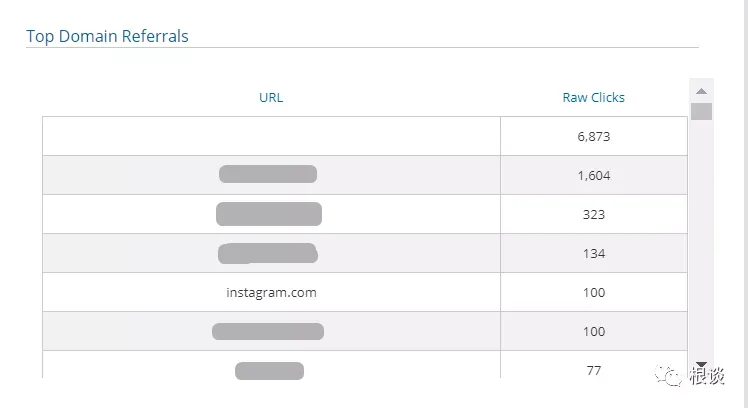Click the 323 raw clicks cell

(x=594, y=214)
